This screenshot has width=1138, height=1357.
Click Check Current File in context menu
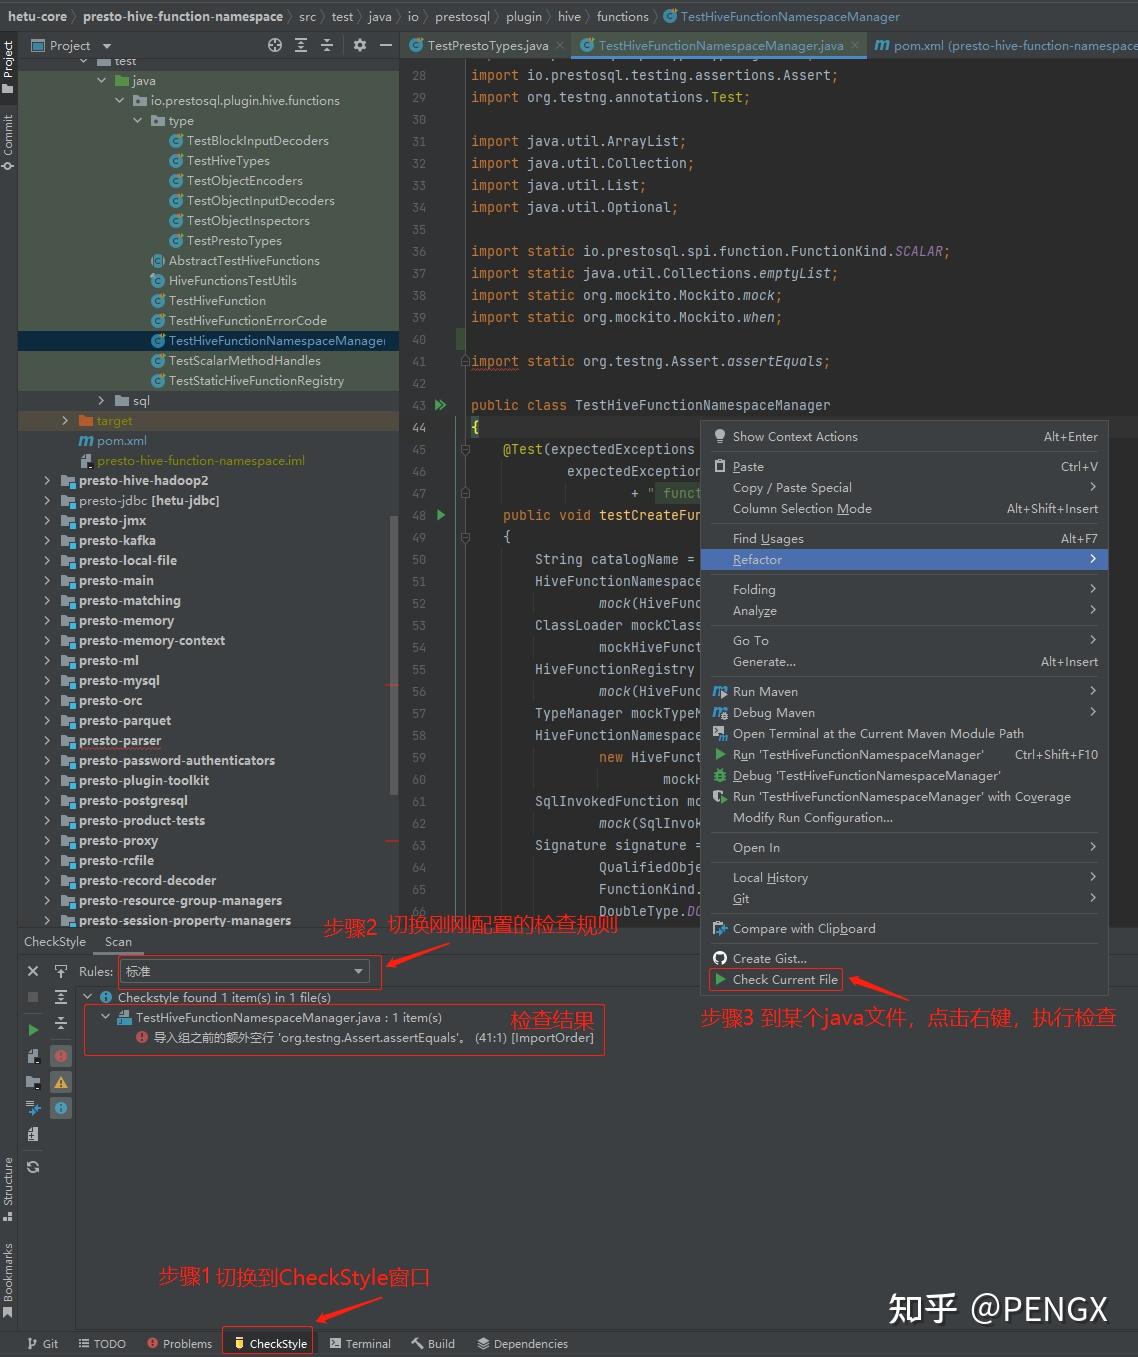tap(775, 979)
